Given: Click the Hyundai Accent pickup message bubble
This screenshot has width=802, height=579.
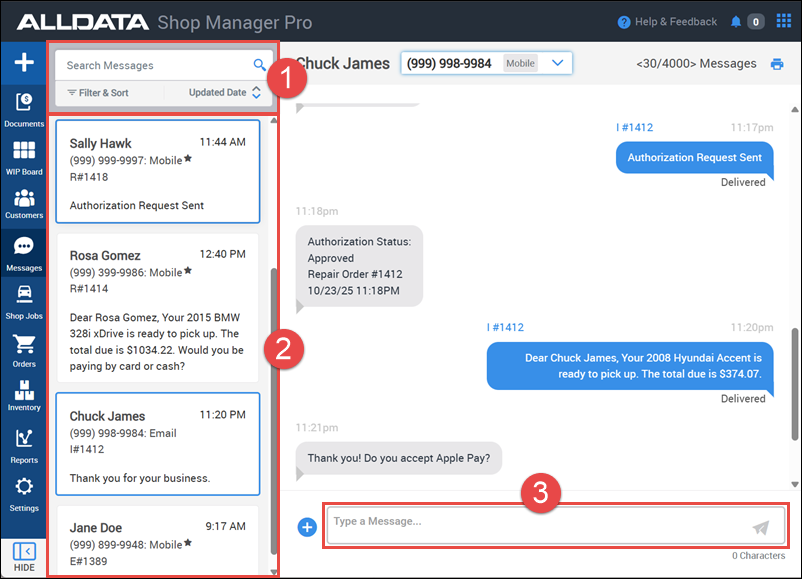Looking at the screenshot, I should pyautogui.click(x=630, y=366).
